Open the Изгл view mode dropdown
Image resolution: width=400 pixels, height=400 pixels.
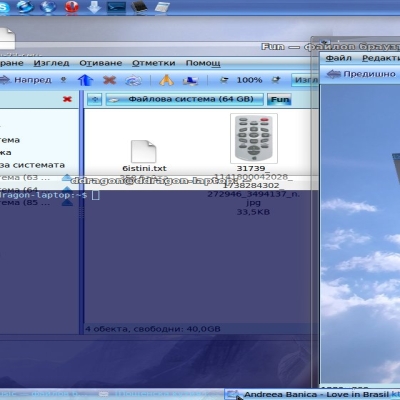tap(305, 80)
